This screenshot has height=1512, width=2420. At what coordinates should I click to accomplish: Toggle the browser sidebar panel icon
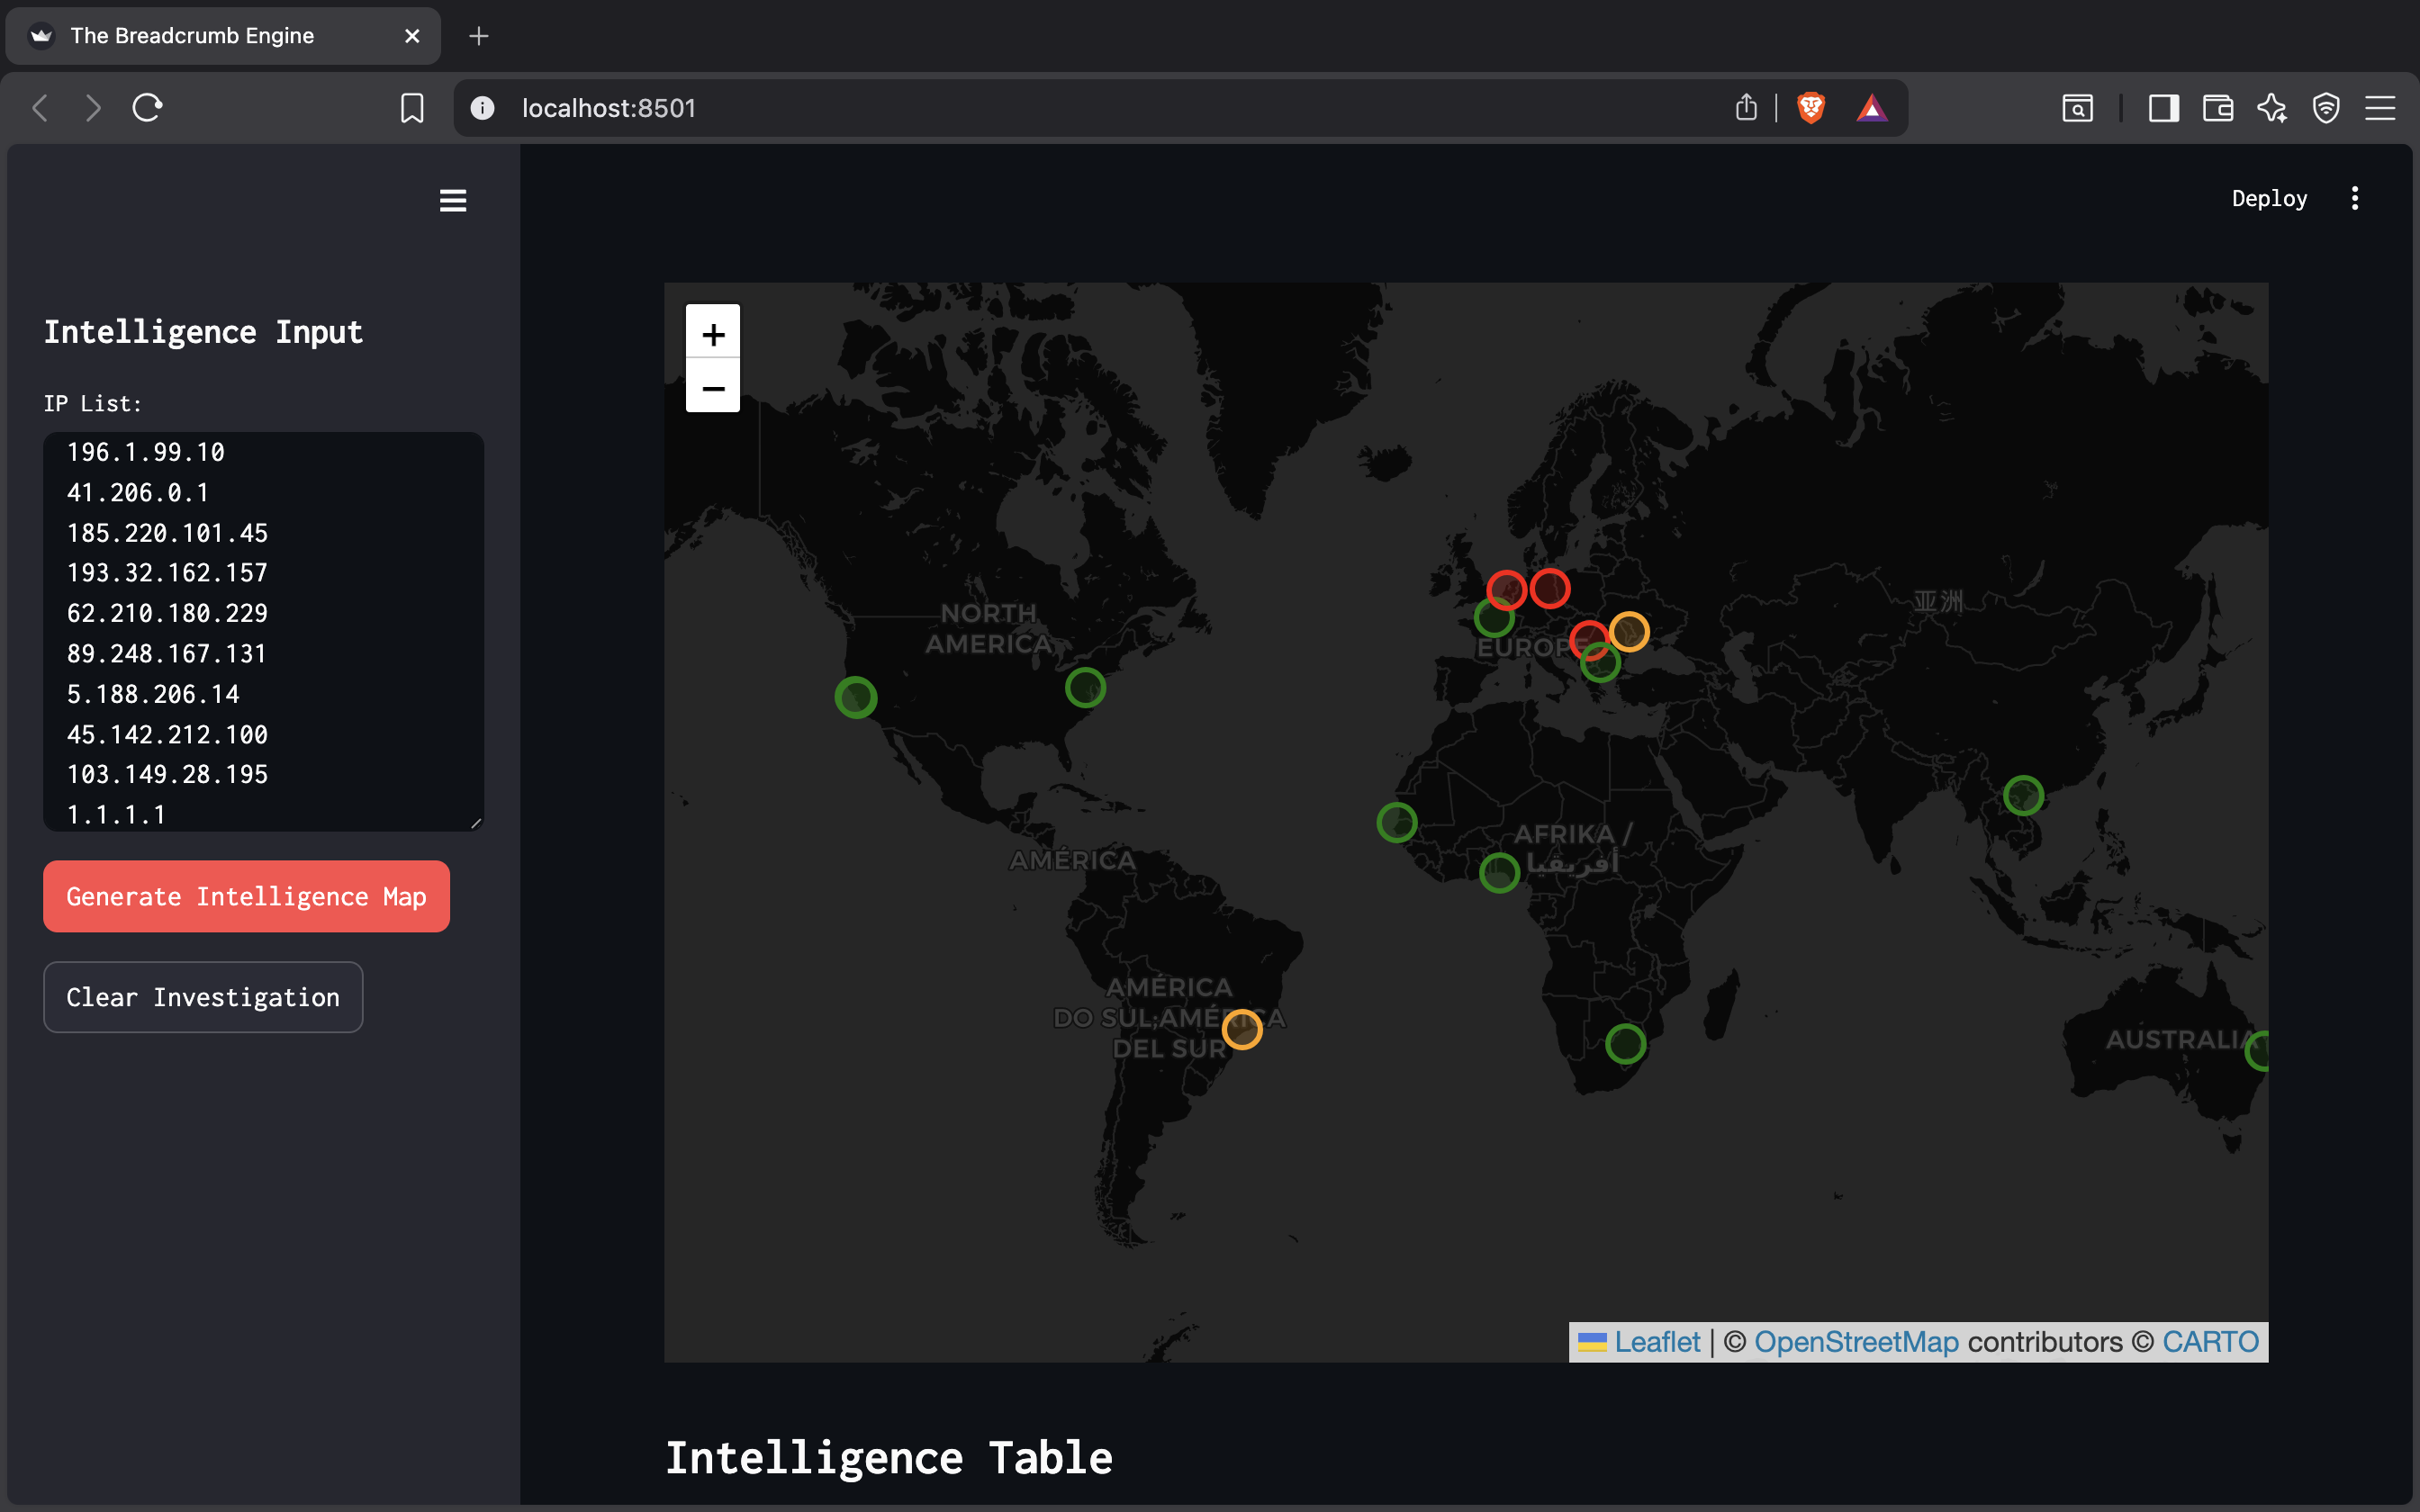[2163, 108]
